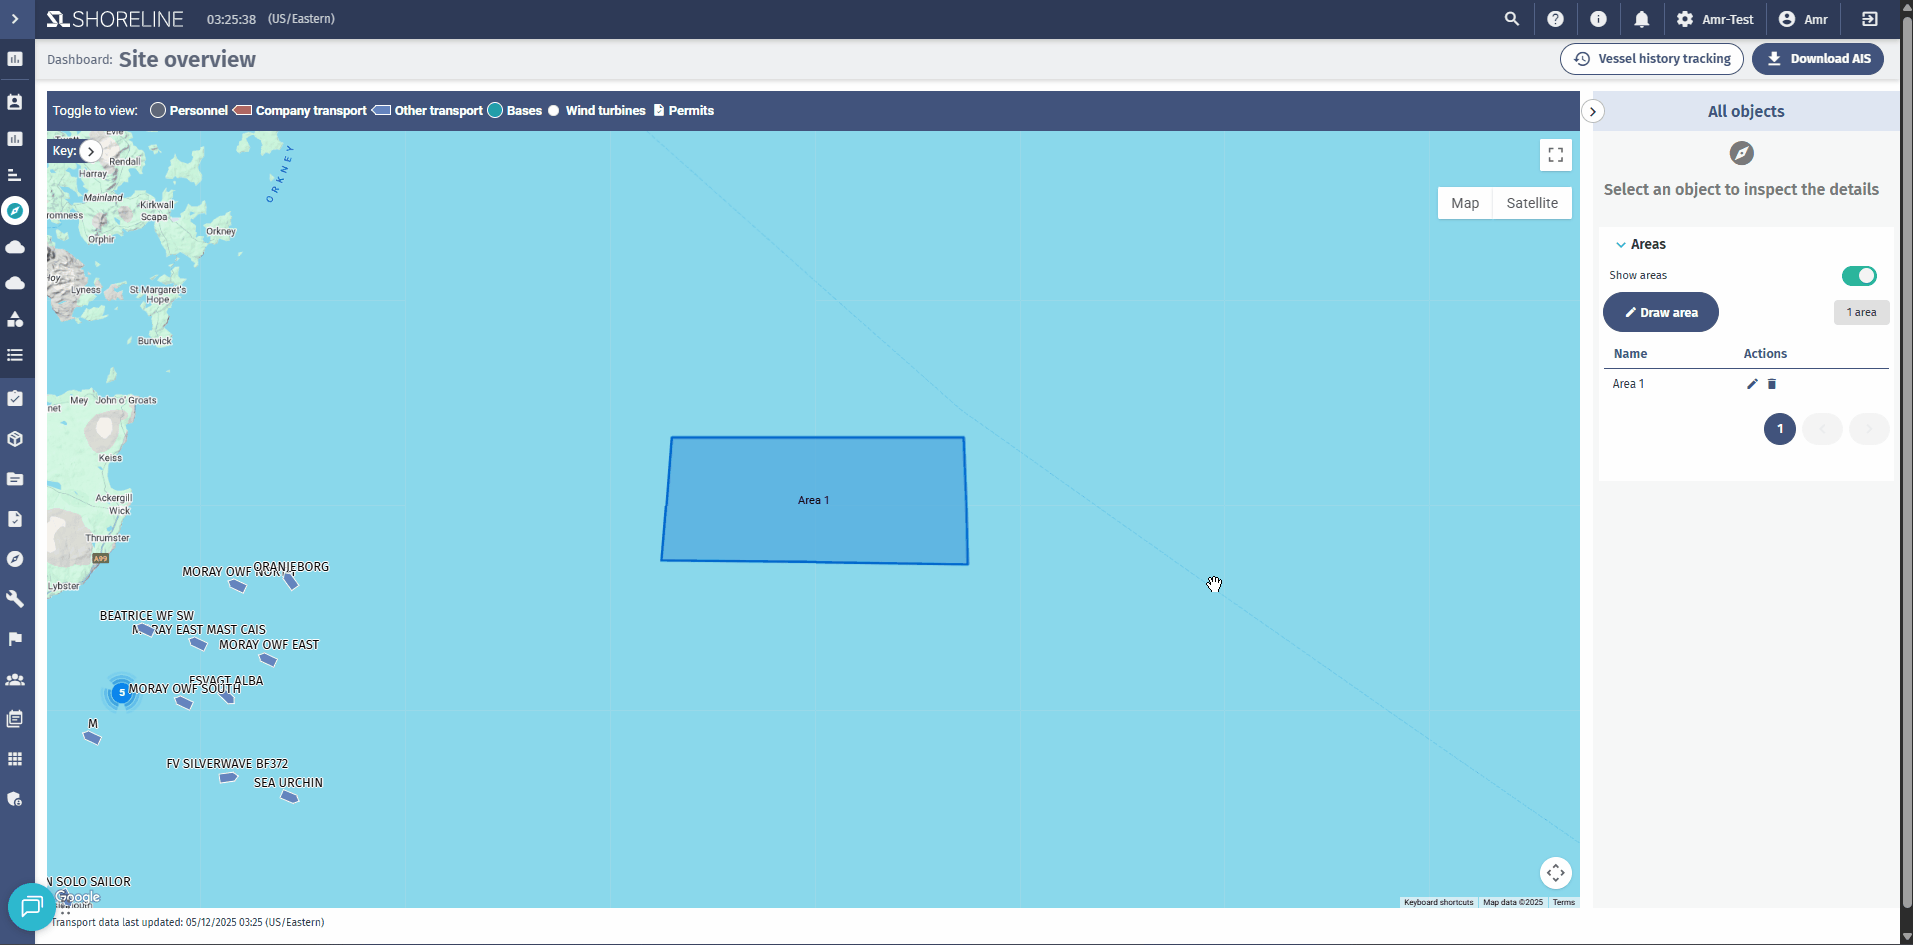This screenshot has width=1913, height=945.
Task: Select the Map view tab
Action: pos(1464,203)
